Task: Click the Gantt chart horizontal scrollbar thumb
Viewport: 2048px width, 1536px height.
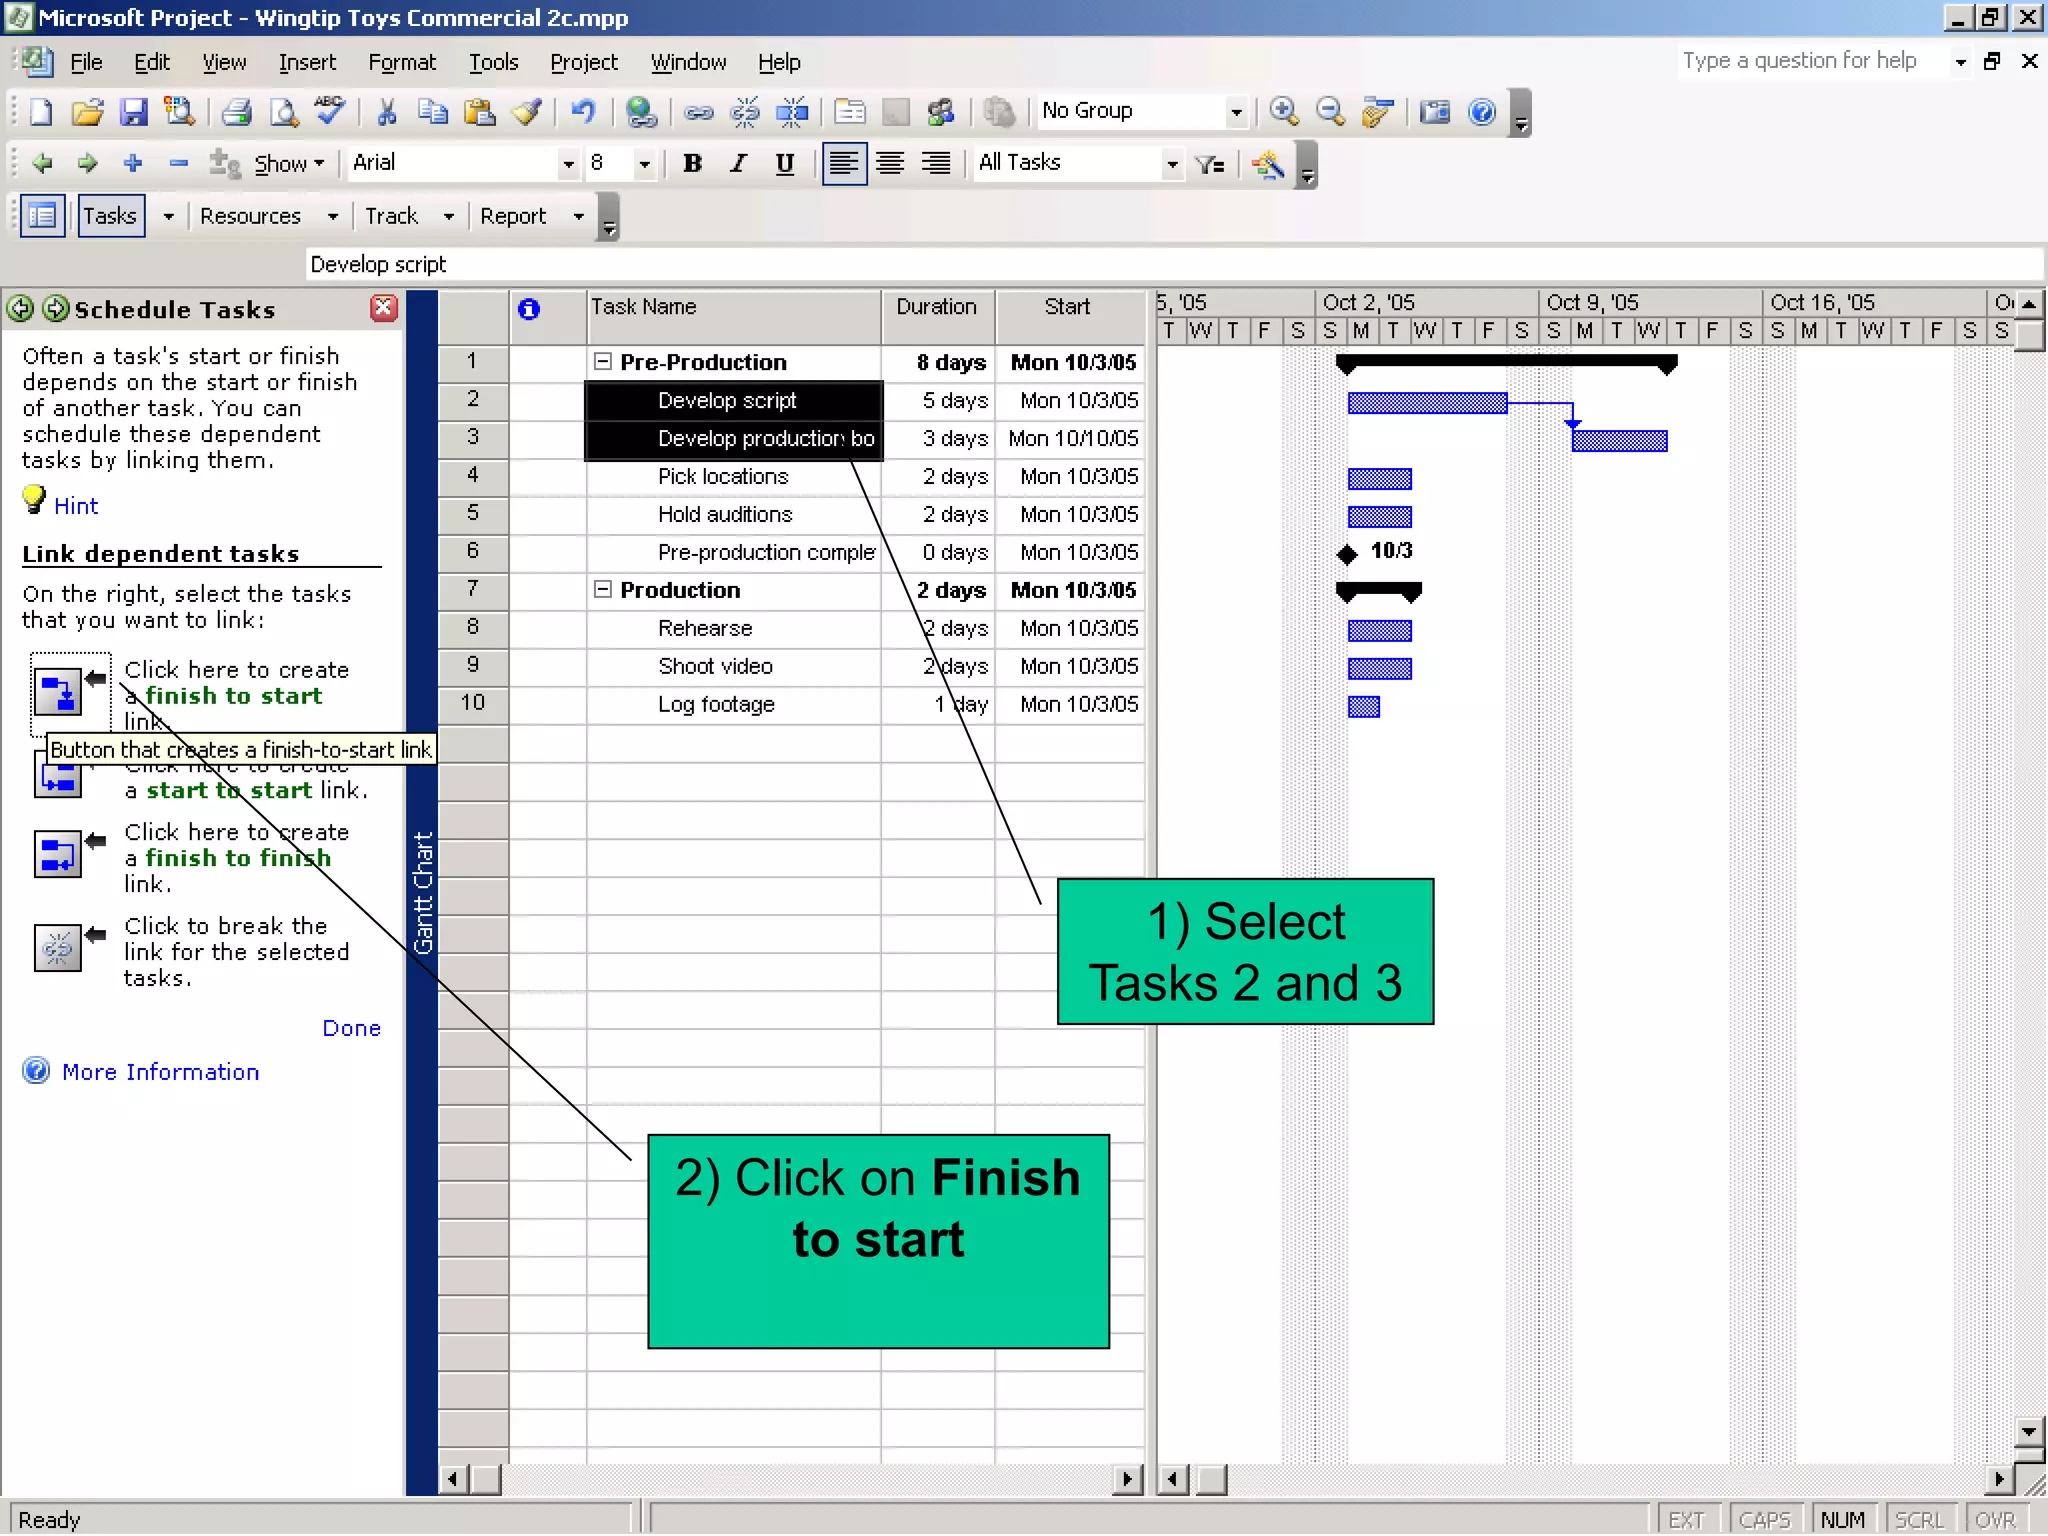Action: click(x=1211, y=1479)
